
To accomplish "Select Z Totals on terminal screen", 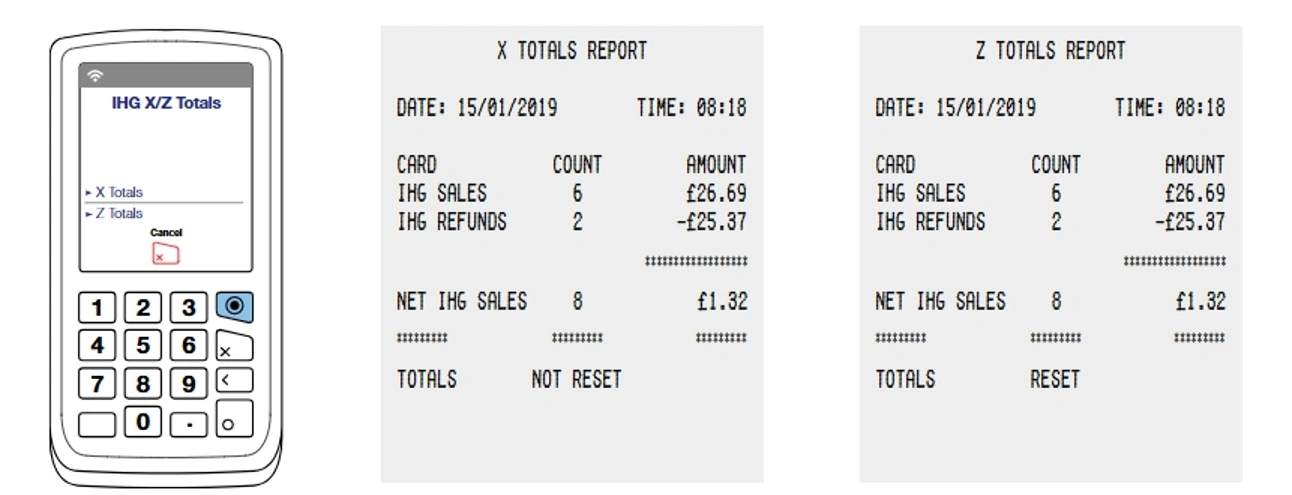I will (x=118, y=213).
